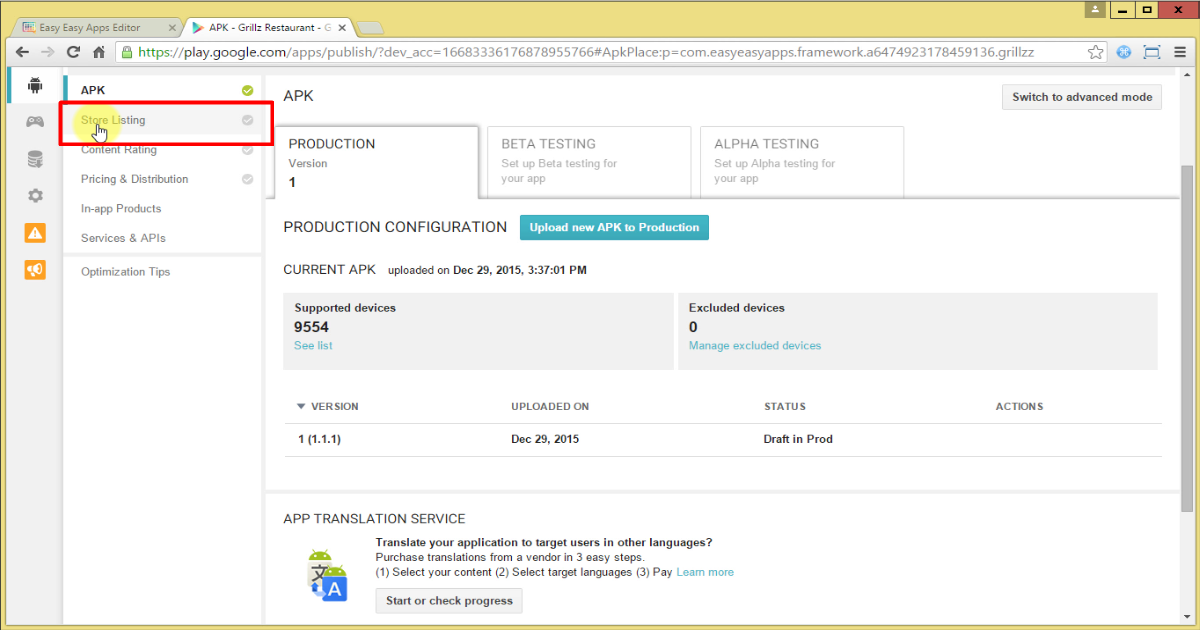Open Settings with the gear sidebar icon

tap(35, 196)
